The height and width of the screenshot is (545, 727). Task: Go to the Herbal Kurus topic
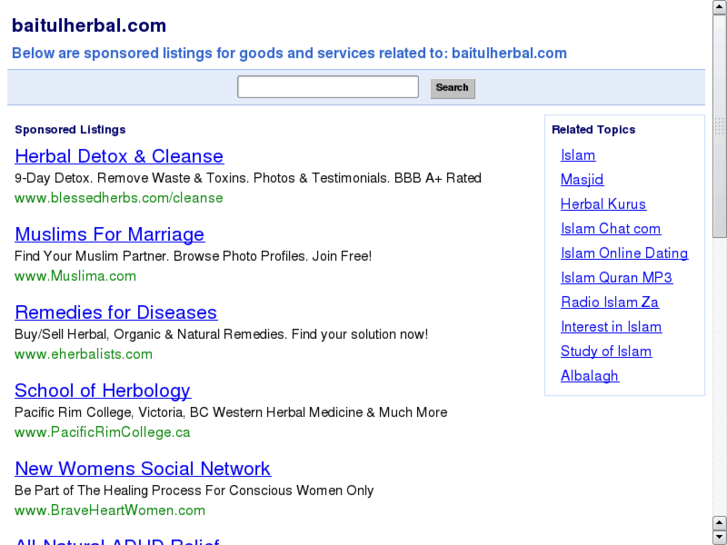point(603,204)
